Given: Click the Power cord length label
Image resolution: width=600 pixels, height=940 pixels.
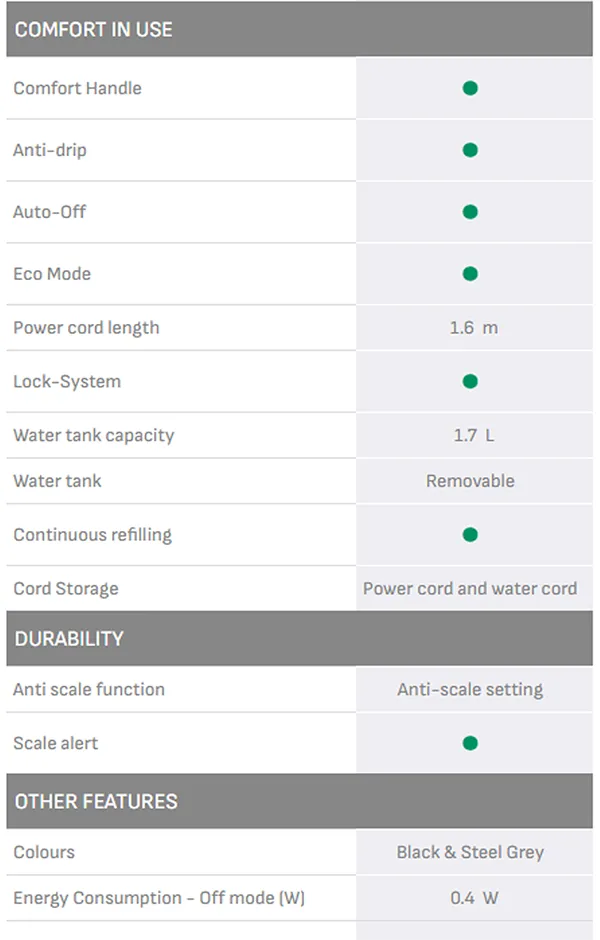Looking at the screenshot, I should [86, 328].
